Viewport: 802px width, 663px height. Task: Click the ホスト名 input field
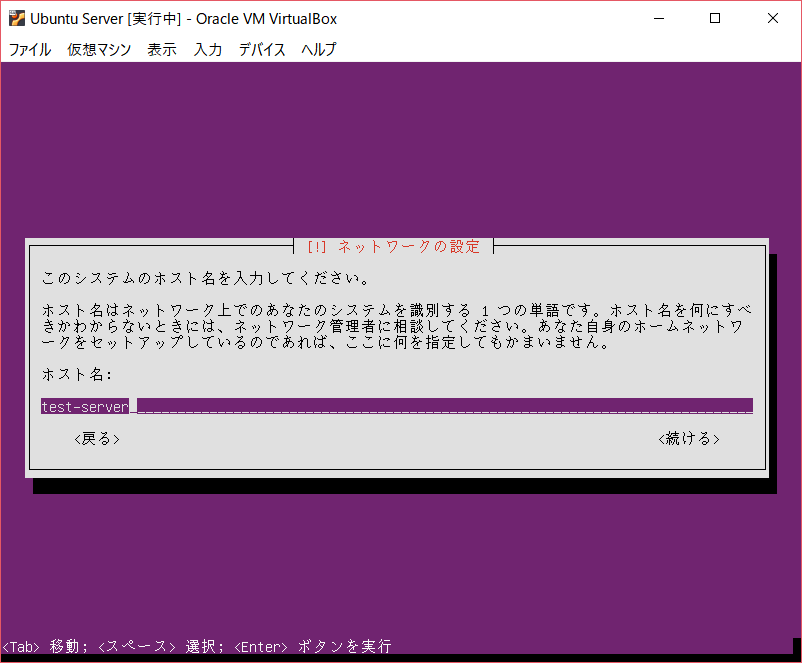396,405
